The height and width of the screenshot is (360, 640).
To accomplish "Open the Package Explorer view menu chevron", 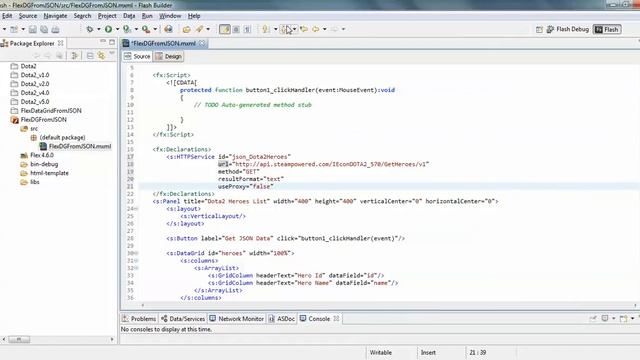I will pos(112,54).
